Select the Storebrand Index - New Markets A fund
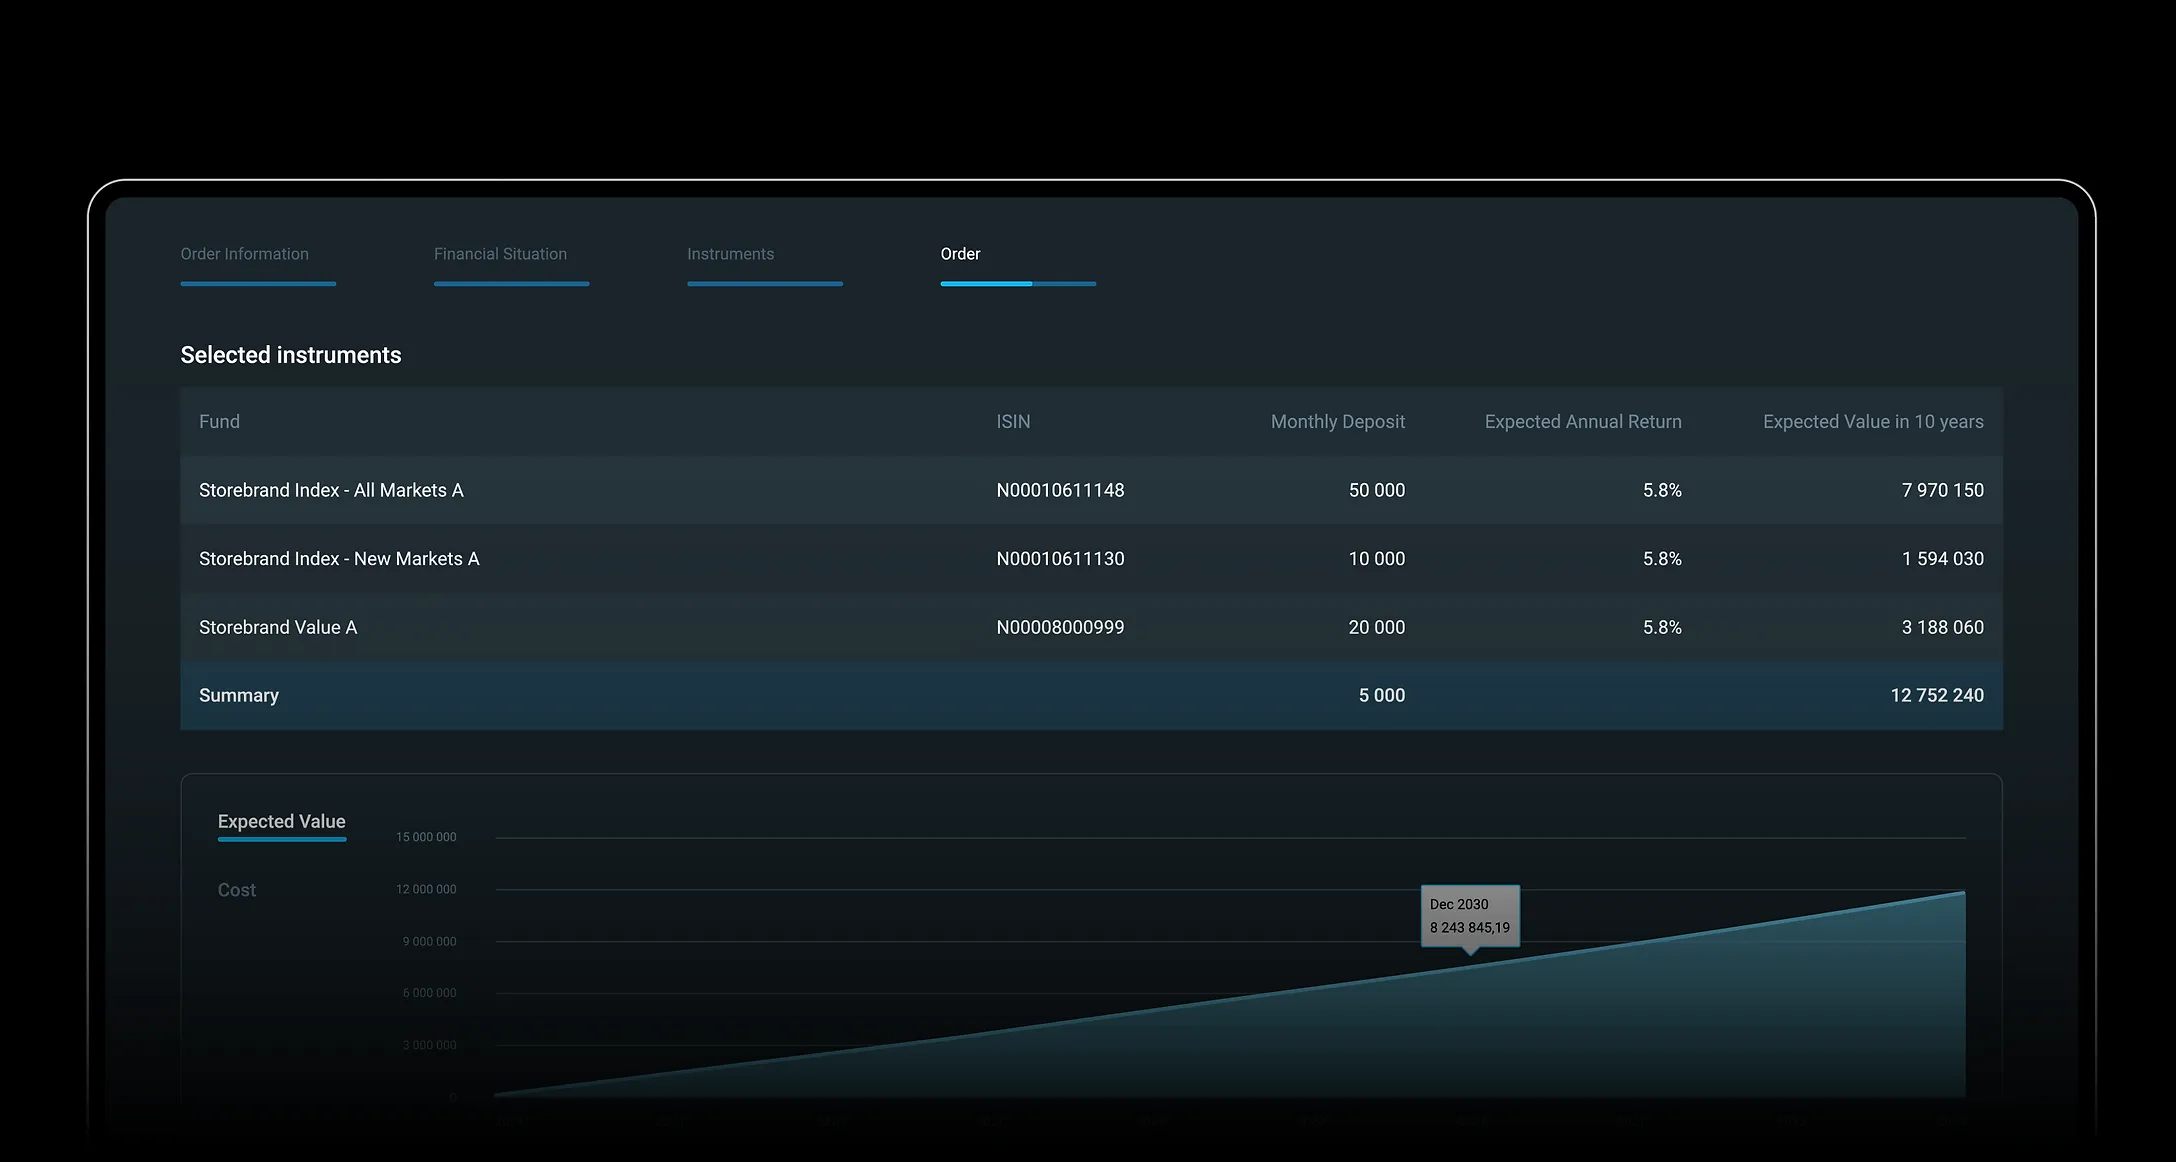The image size is (2176, 1162). click(x=339, y=559)
